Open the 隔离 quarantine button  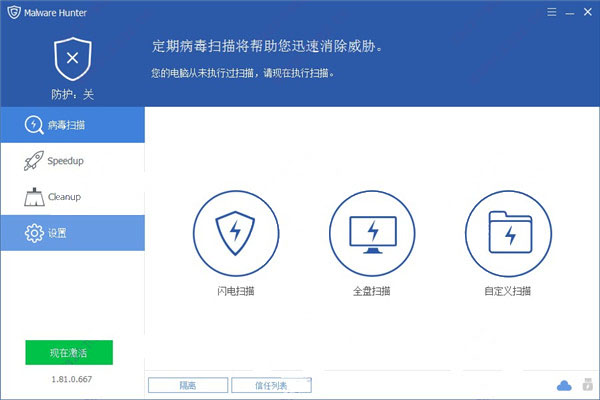(188, 385)
